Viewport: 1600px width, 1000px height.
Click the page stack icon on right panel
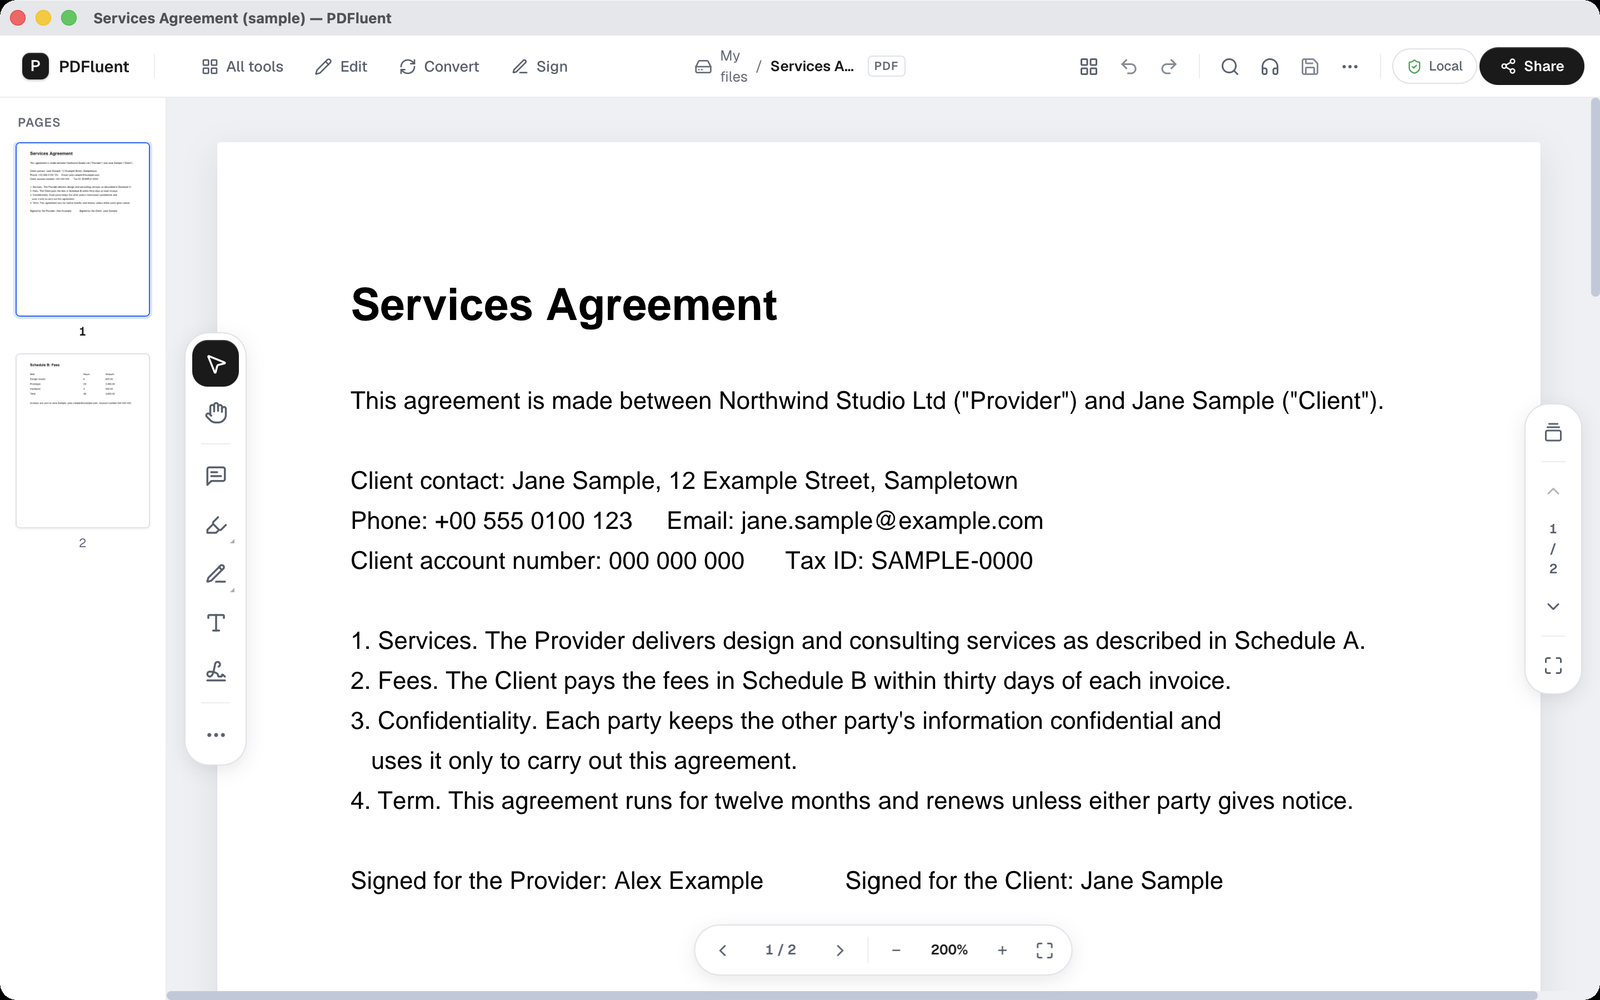[1553, 432]
